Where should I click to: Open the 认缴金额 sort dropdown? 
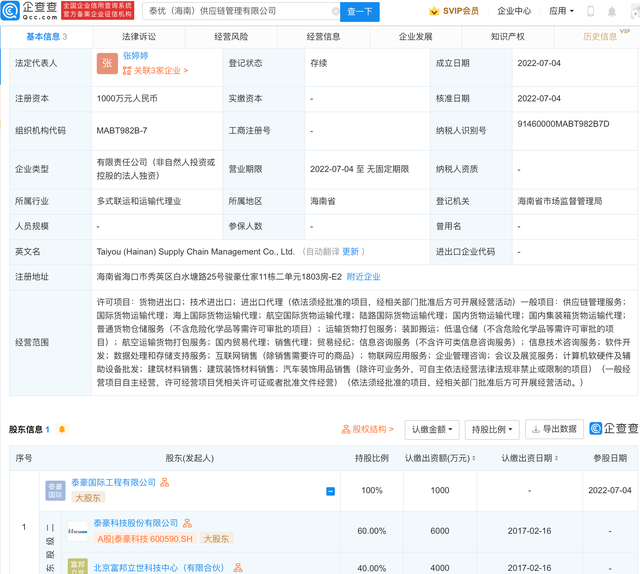pyautogui.click(x=432, y=430)
